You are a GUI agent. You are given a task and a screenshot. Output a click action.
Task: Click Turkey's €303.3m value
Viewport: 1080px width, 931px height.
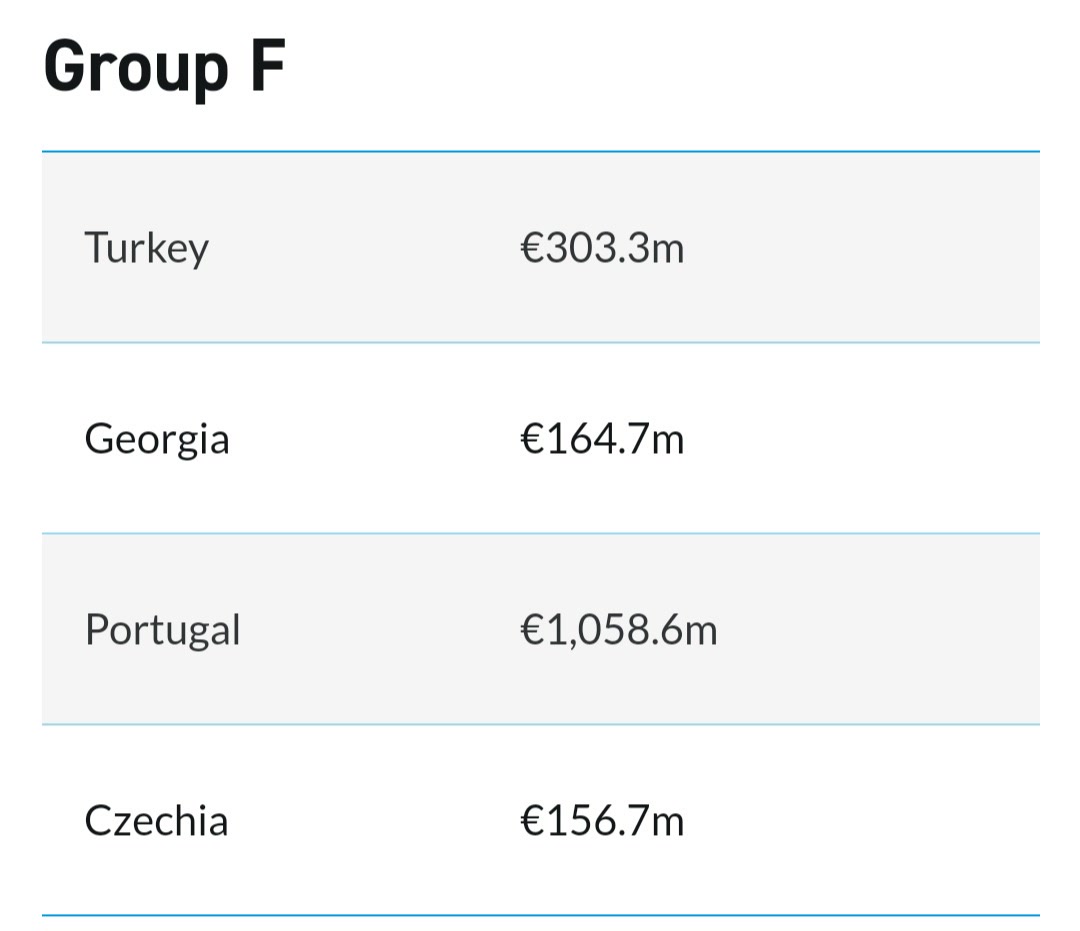(602, 248)
